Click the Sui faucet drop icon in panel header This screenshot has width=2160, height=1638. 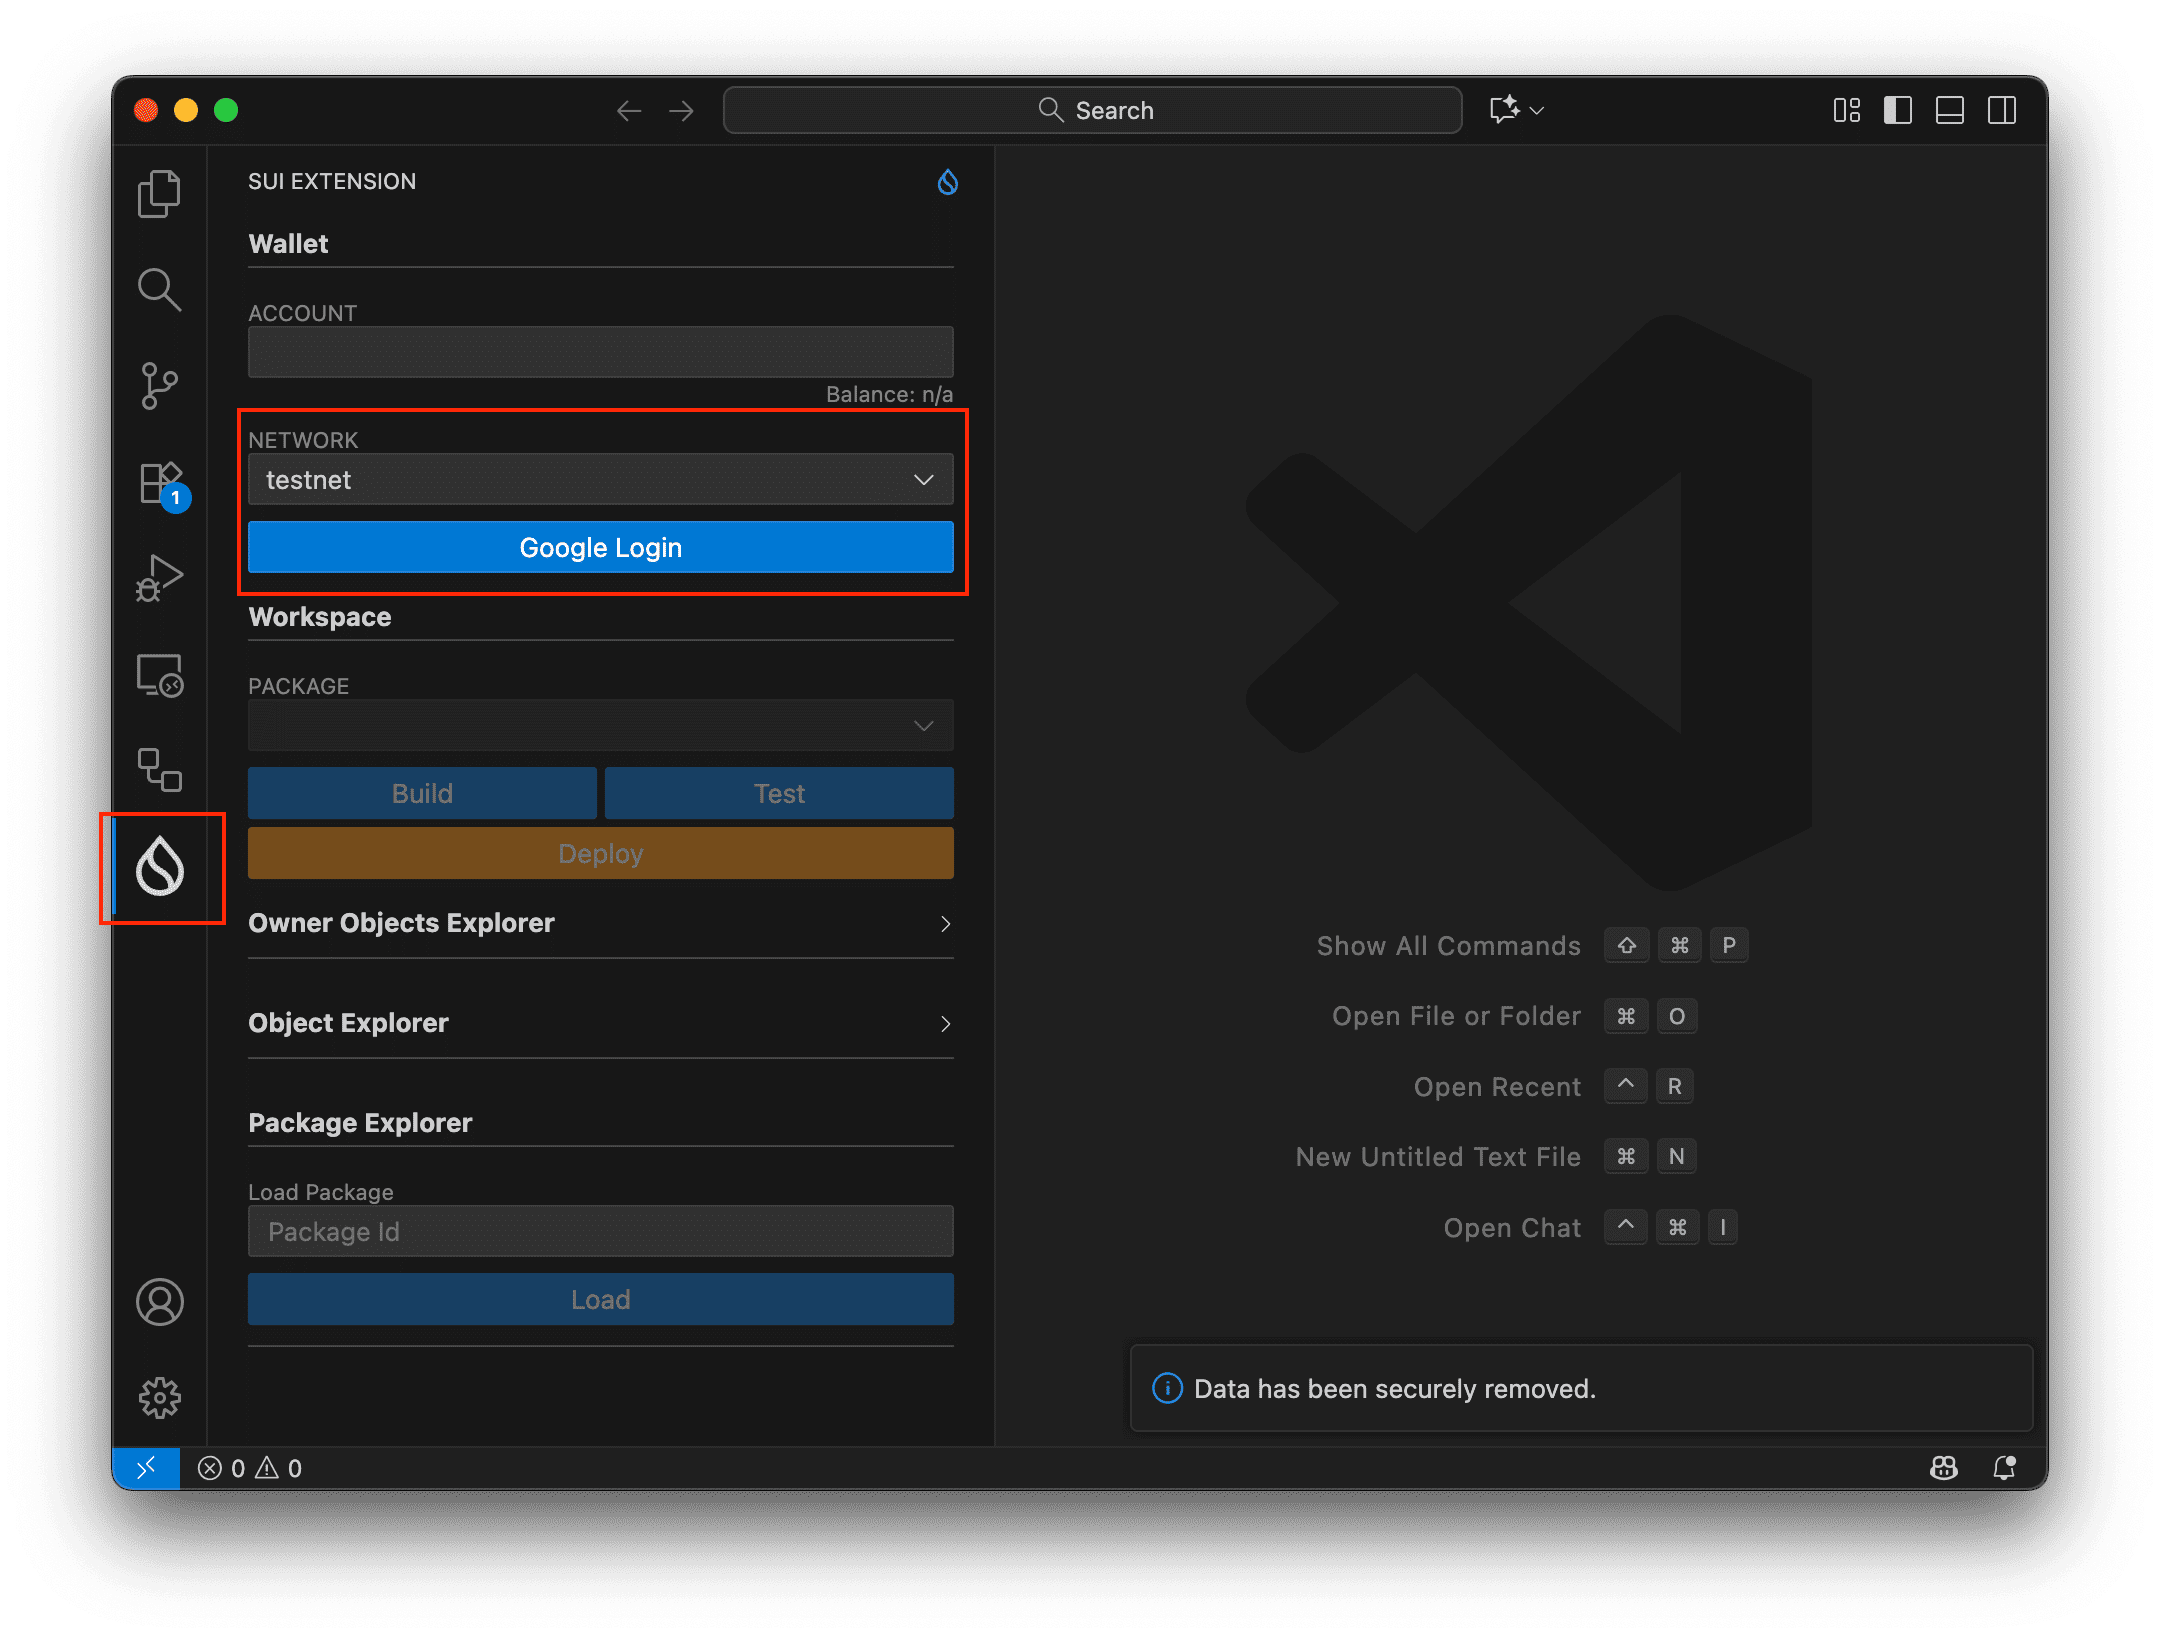946,182
